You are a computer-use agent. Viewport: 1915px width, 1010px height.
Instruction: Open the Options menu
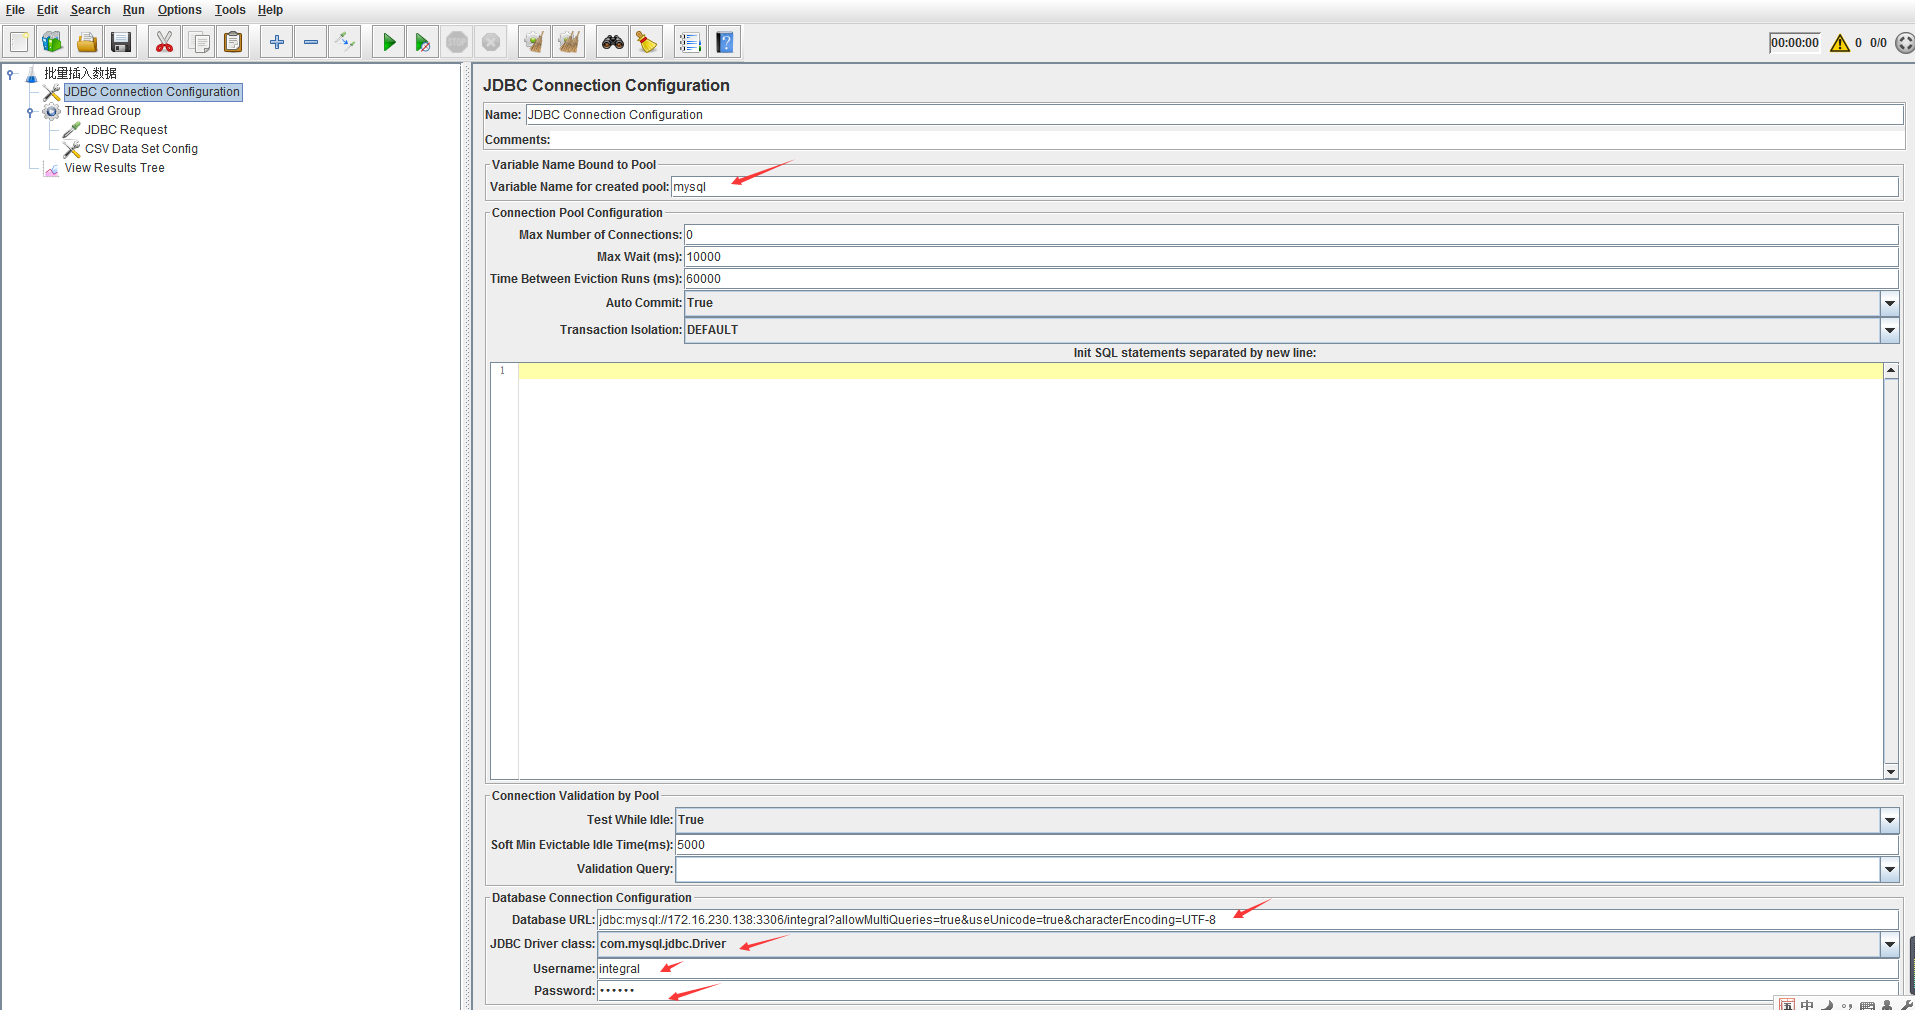179,10
